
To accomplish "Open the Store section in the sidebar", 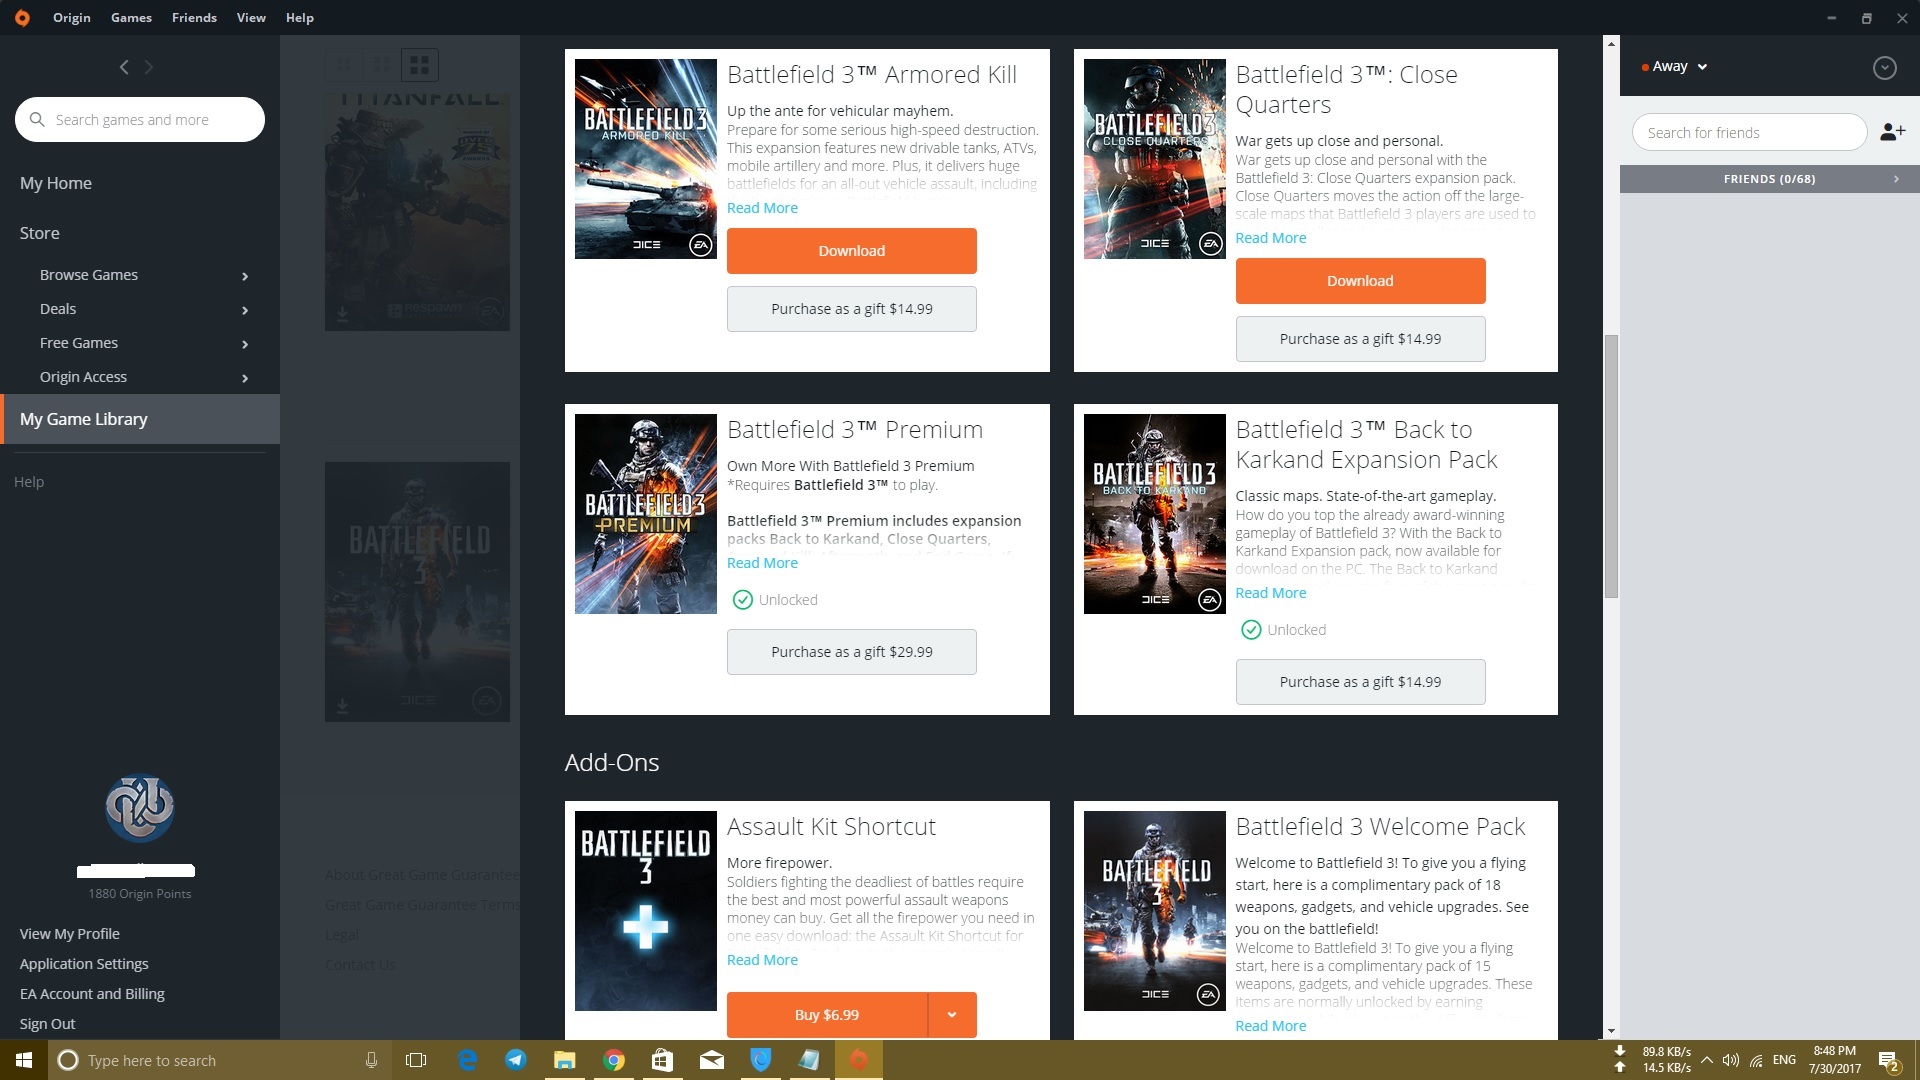I will point(40,233).
